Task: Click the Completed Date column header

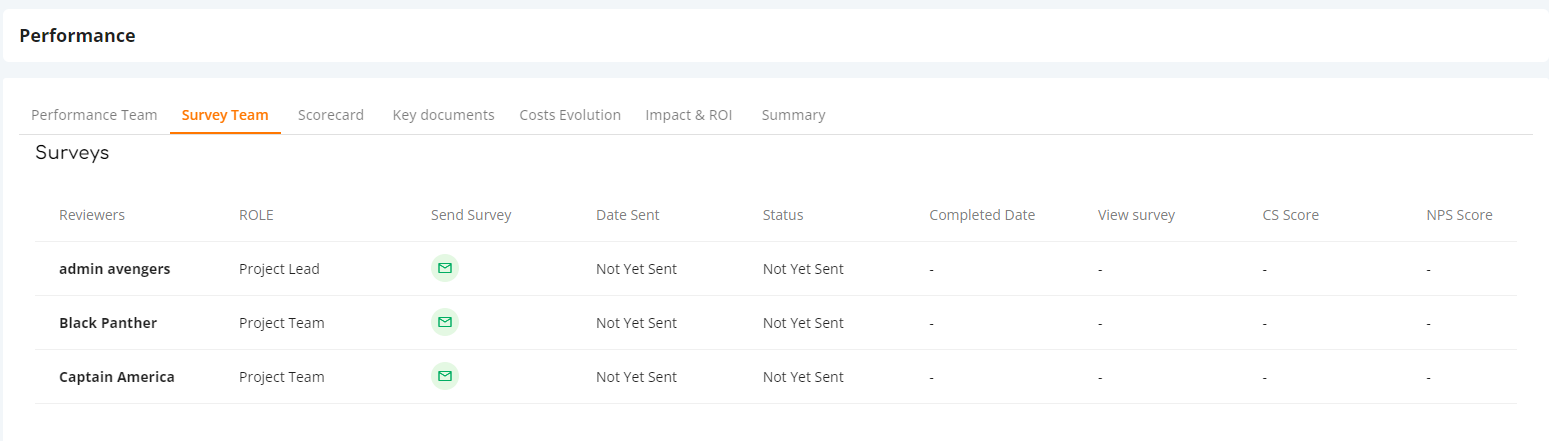Action: click(x=982, y=215)
